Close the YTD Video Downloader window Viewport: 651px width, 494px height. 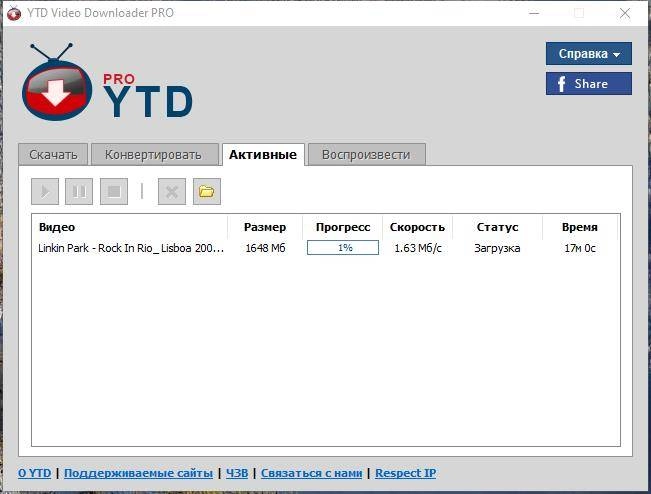(x=625, y=13)
